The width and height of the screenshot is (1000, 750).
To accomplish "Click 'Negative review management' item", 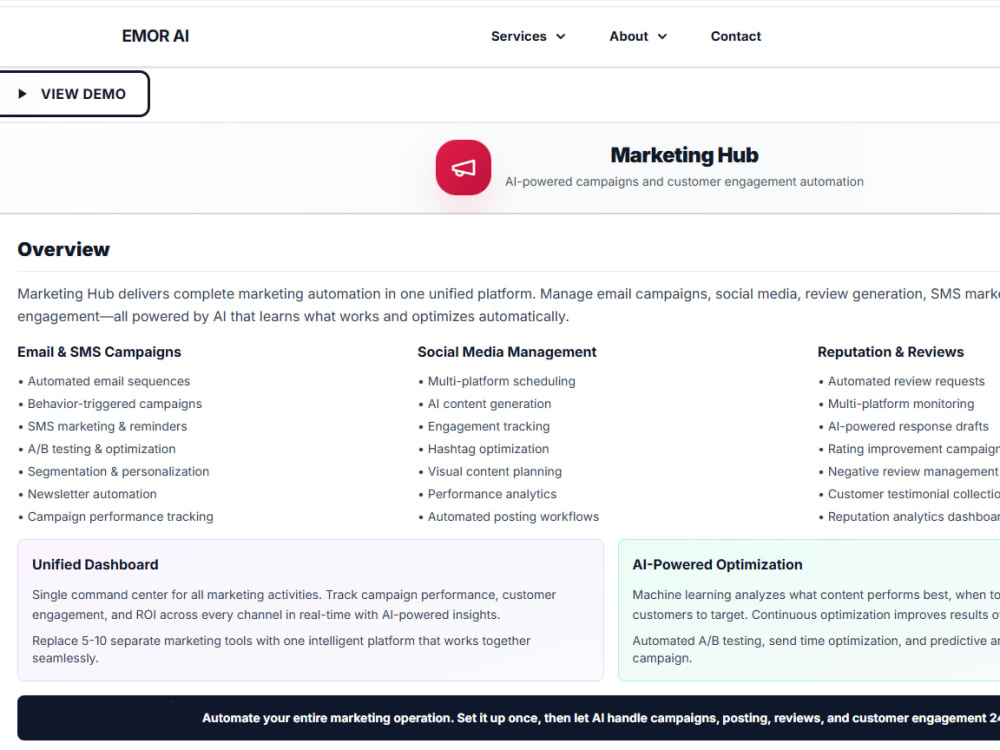I will 913,472.
